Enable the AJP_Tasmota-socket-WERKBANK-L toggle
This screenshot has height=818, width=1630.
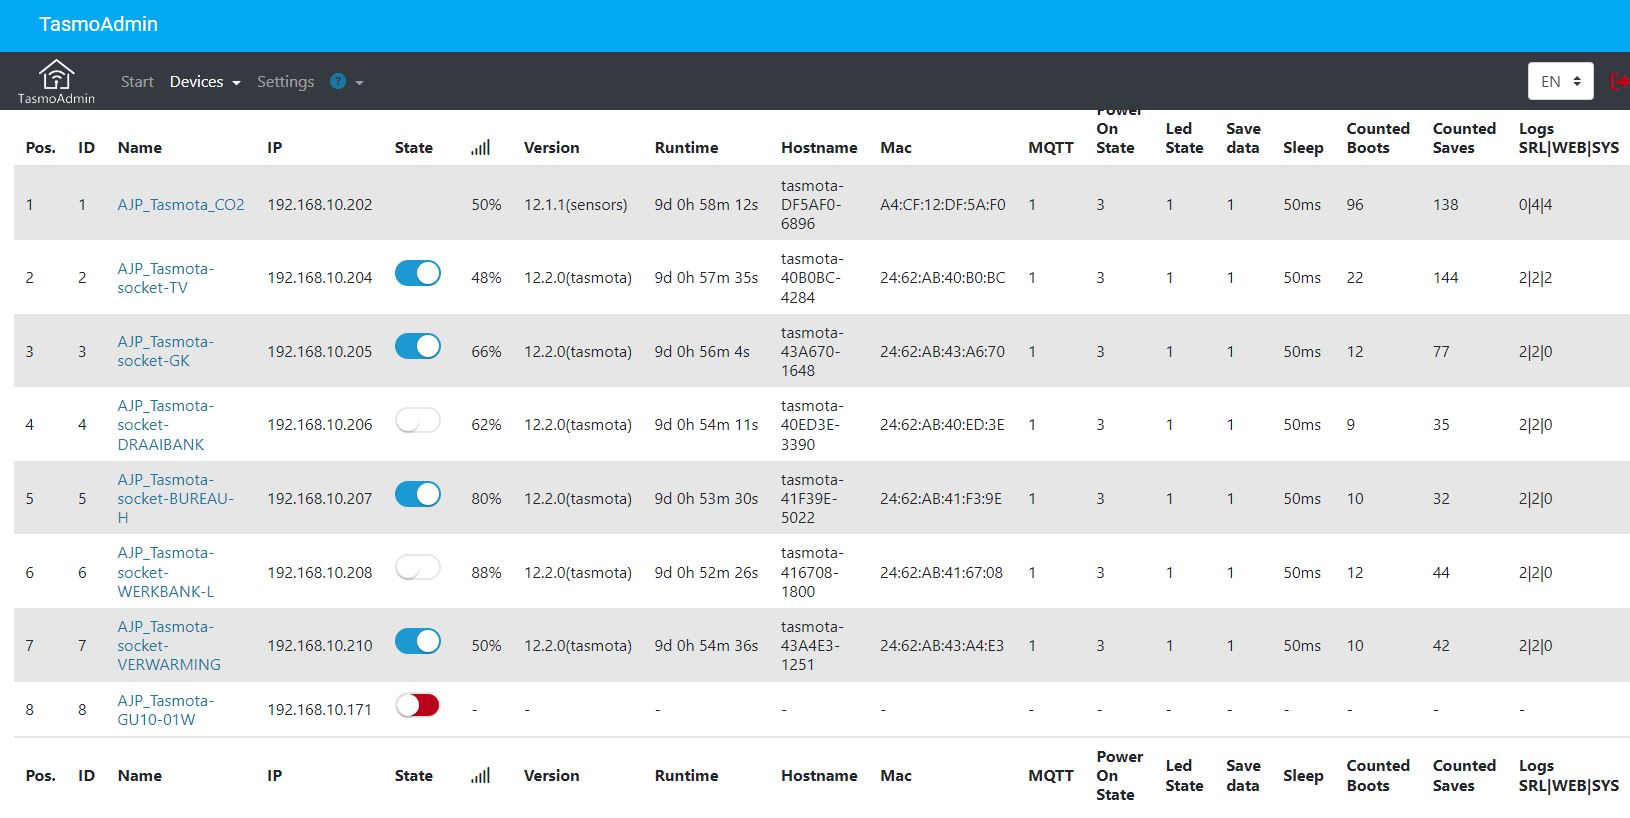tap(418, 567)
